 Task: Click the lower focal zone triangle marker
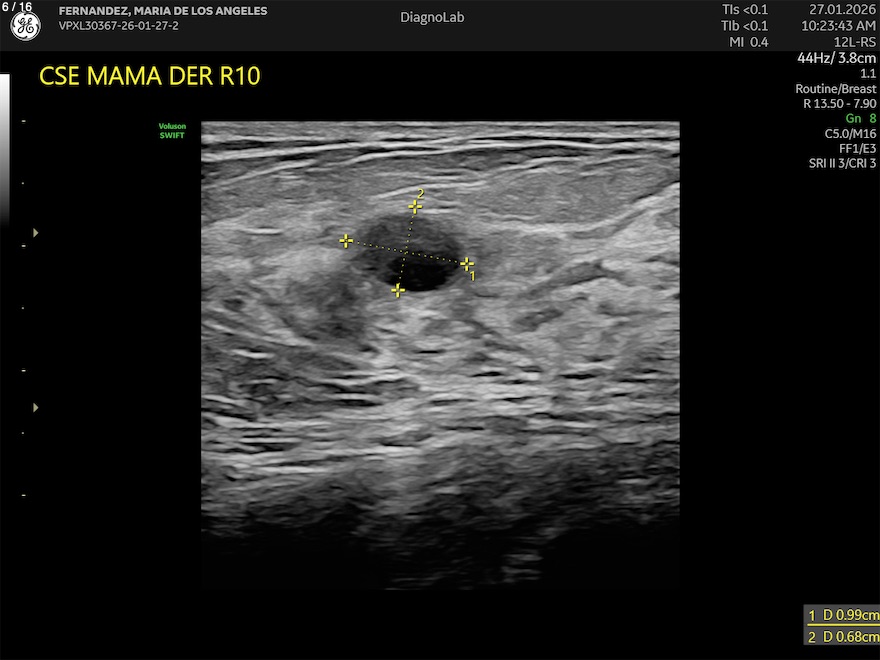(36, 407)
